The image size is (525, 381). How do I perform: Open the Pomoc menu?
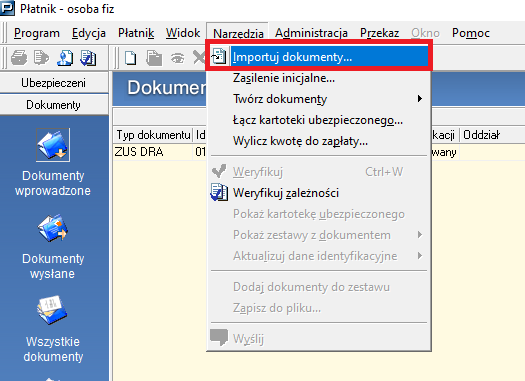(471, 33)
